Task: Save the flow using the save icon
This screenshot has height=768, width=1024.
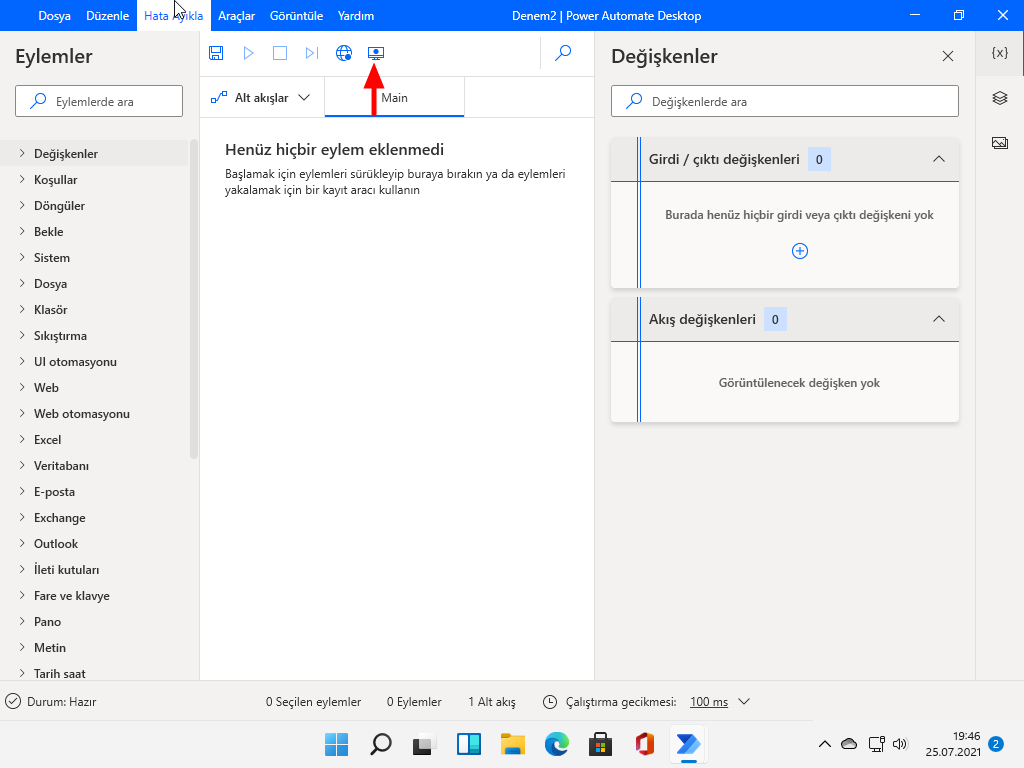Action: [x=216, y=53]
